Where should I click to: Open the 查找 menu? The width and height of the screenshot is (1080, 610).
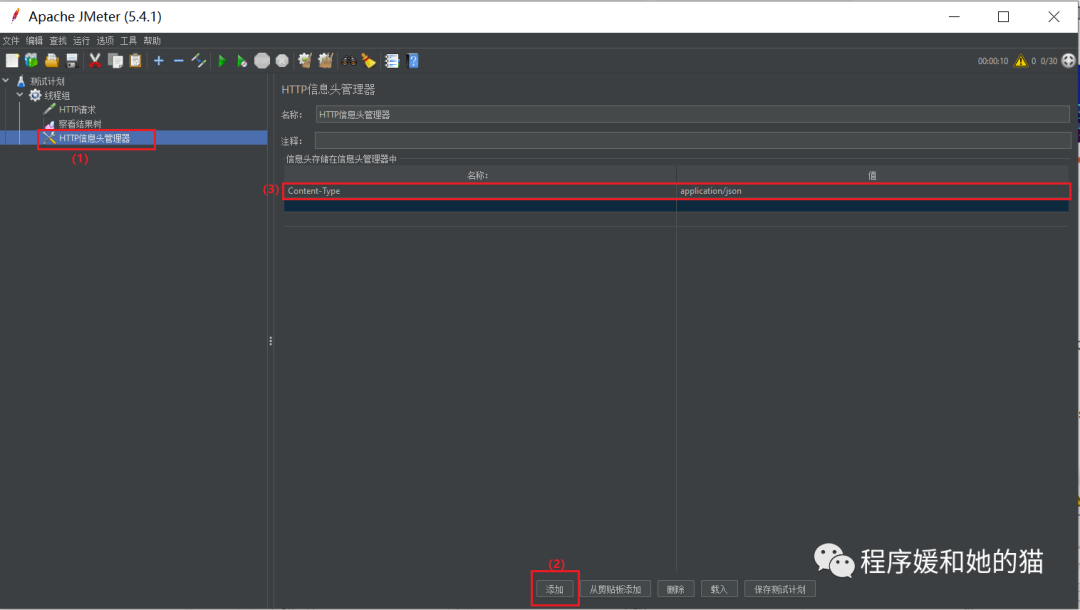(58, 41)
